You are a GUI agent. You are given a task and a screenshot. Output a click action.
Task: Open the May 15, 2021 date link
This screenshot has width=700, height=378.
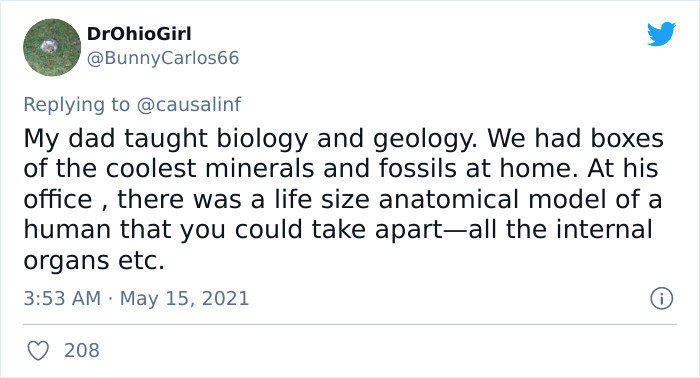pos(184,299)
